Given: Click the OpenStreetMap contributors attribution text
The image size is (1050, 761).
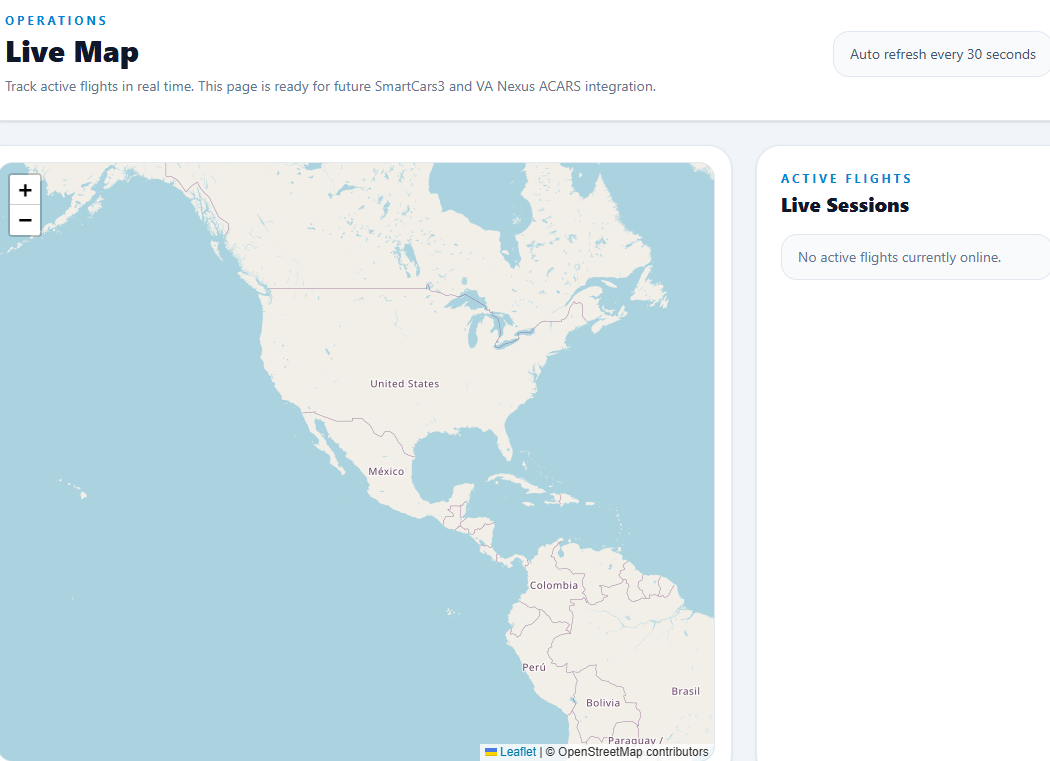Looking at the screenshot, I should click(x=633, y=752).
